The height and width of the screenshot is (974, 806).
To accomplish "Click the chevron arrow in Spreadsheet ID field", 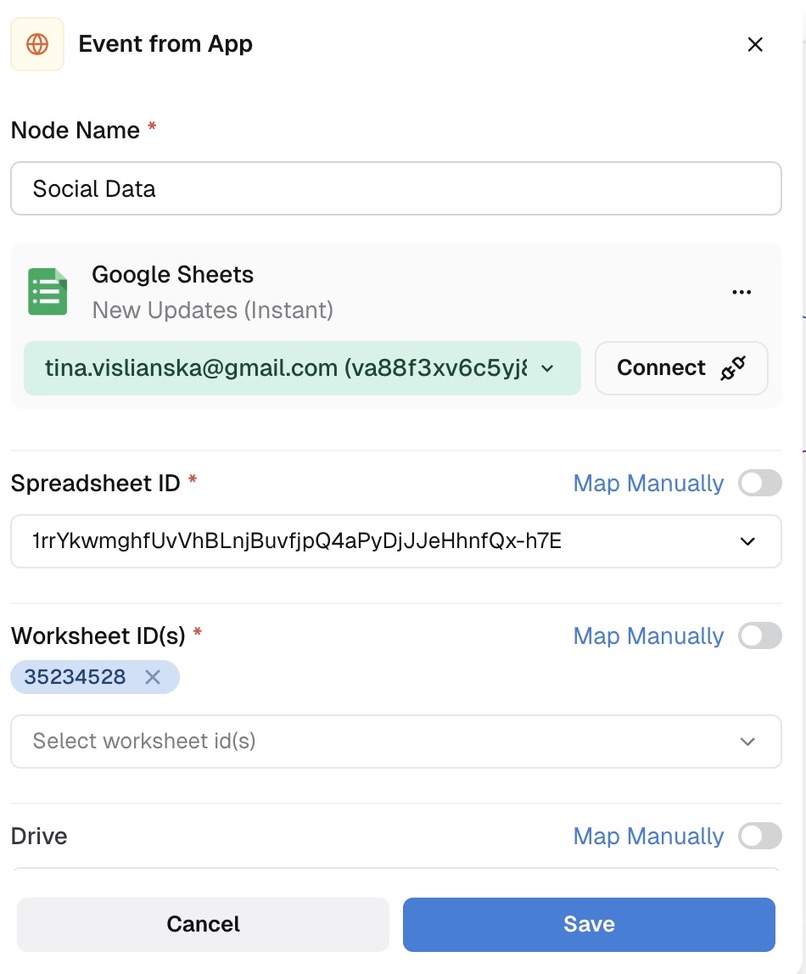I will (748, 542).
